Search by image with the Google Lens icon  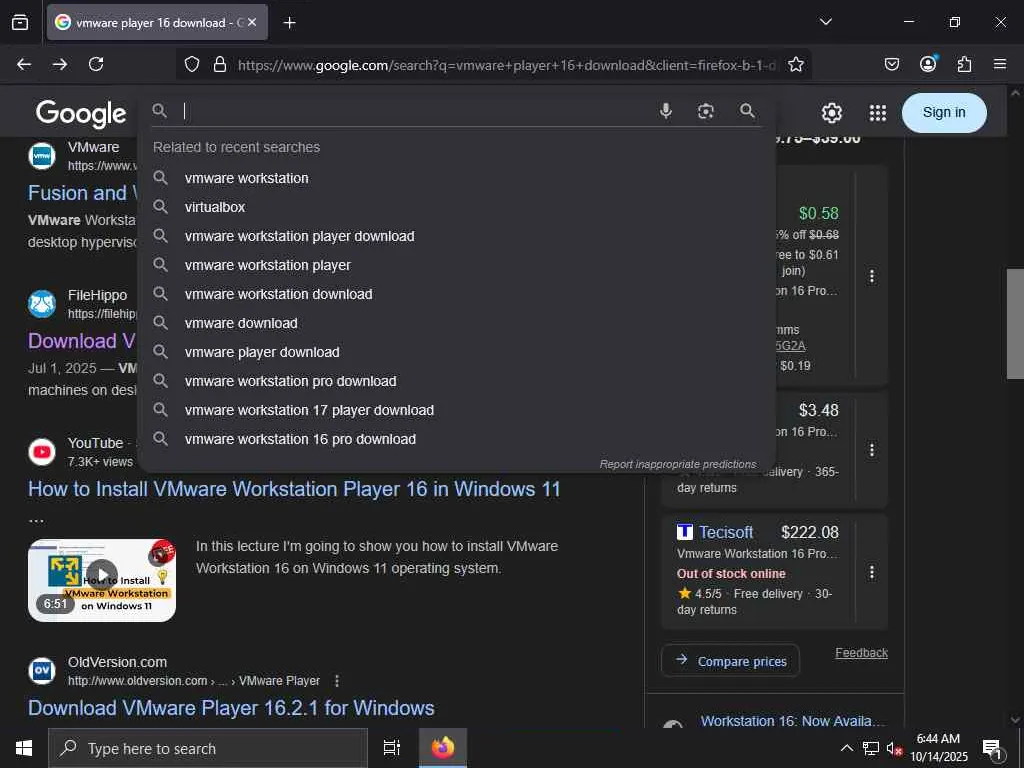(705, 111)
